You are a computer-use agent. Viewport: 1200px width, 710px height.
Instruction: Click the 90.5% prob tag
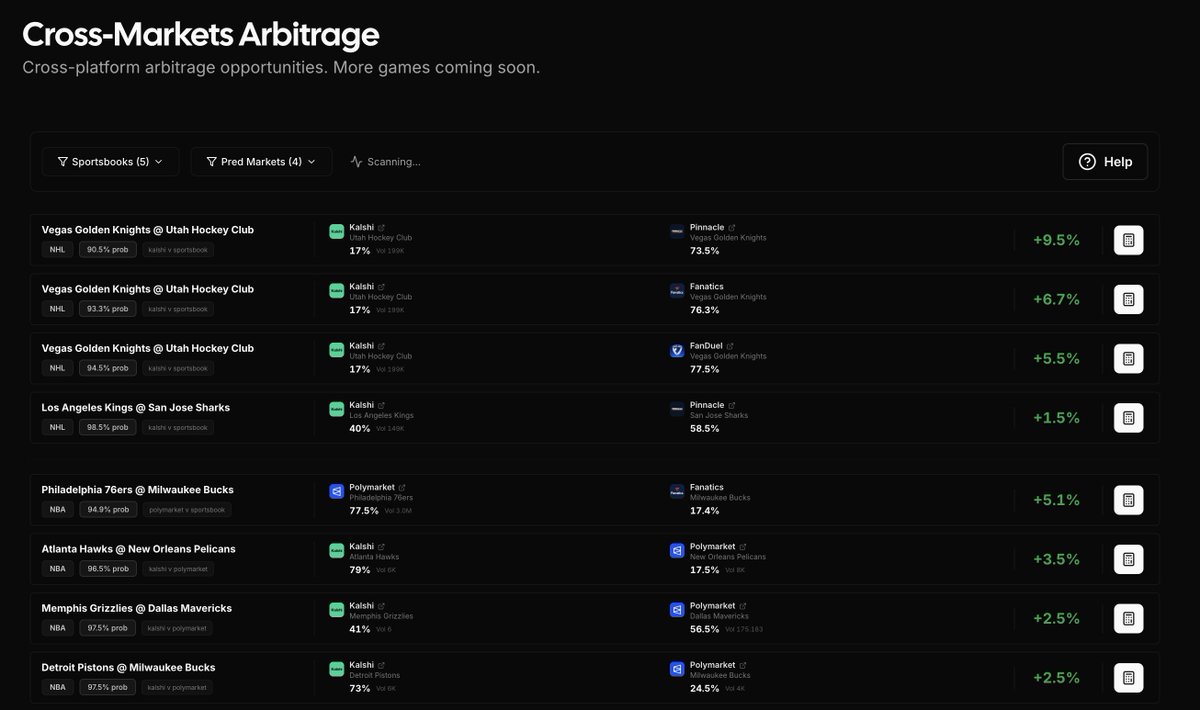(108, 250)
